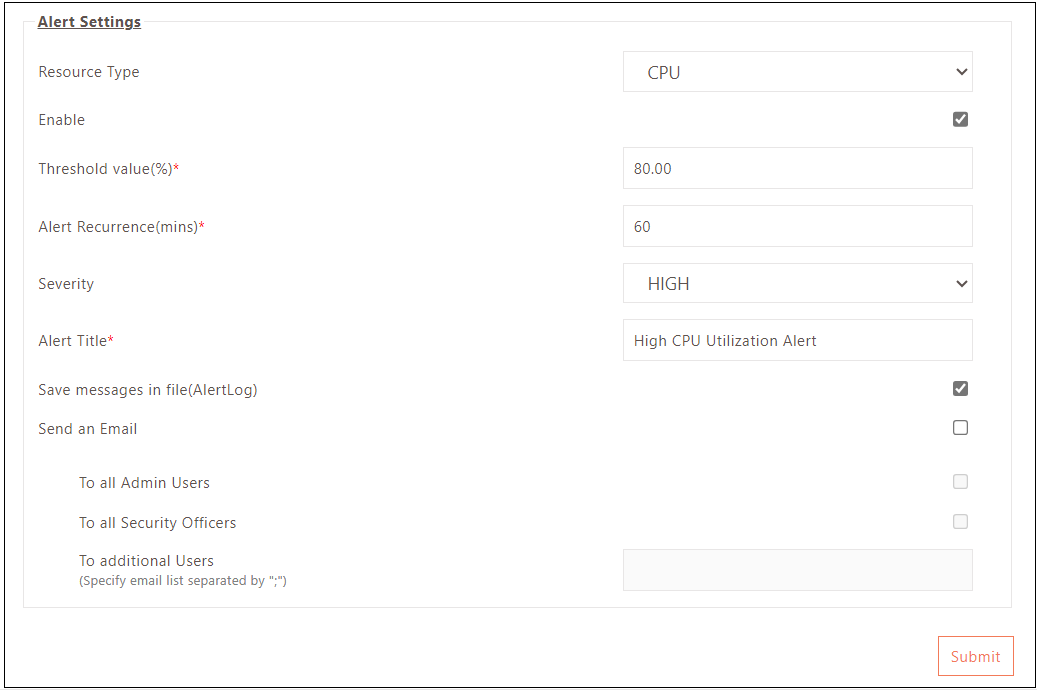Image resolution: width=1037 pixels, height=690 pixels.
Task: Click the Threshold value field containing 80.00
Action: pyautogui.click(x=797, y=169)
